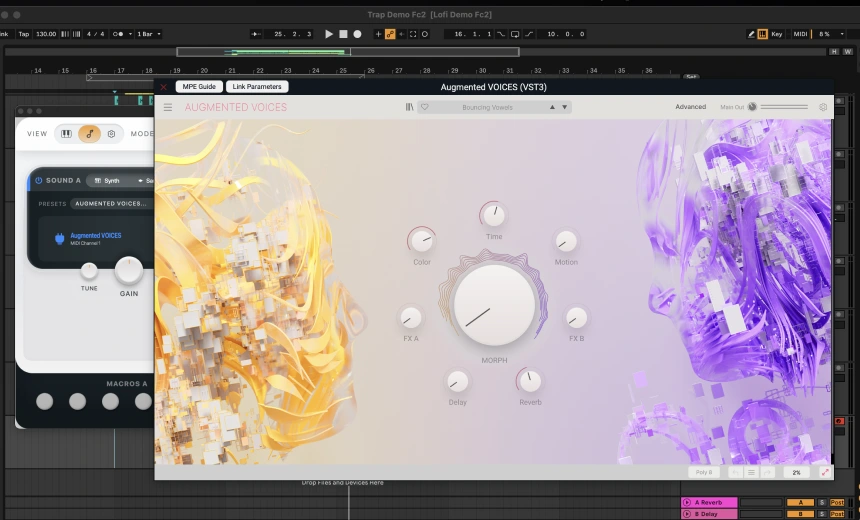The height and width of the screenshot is (520, 860).
Task: Open gear settings view in left plugin
Action: click(111, 134)
